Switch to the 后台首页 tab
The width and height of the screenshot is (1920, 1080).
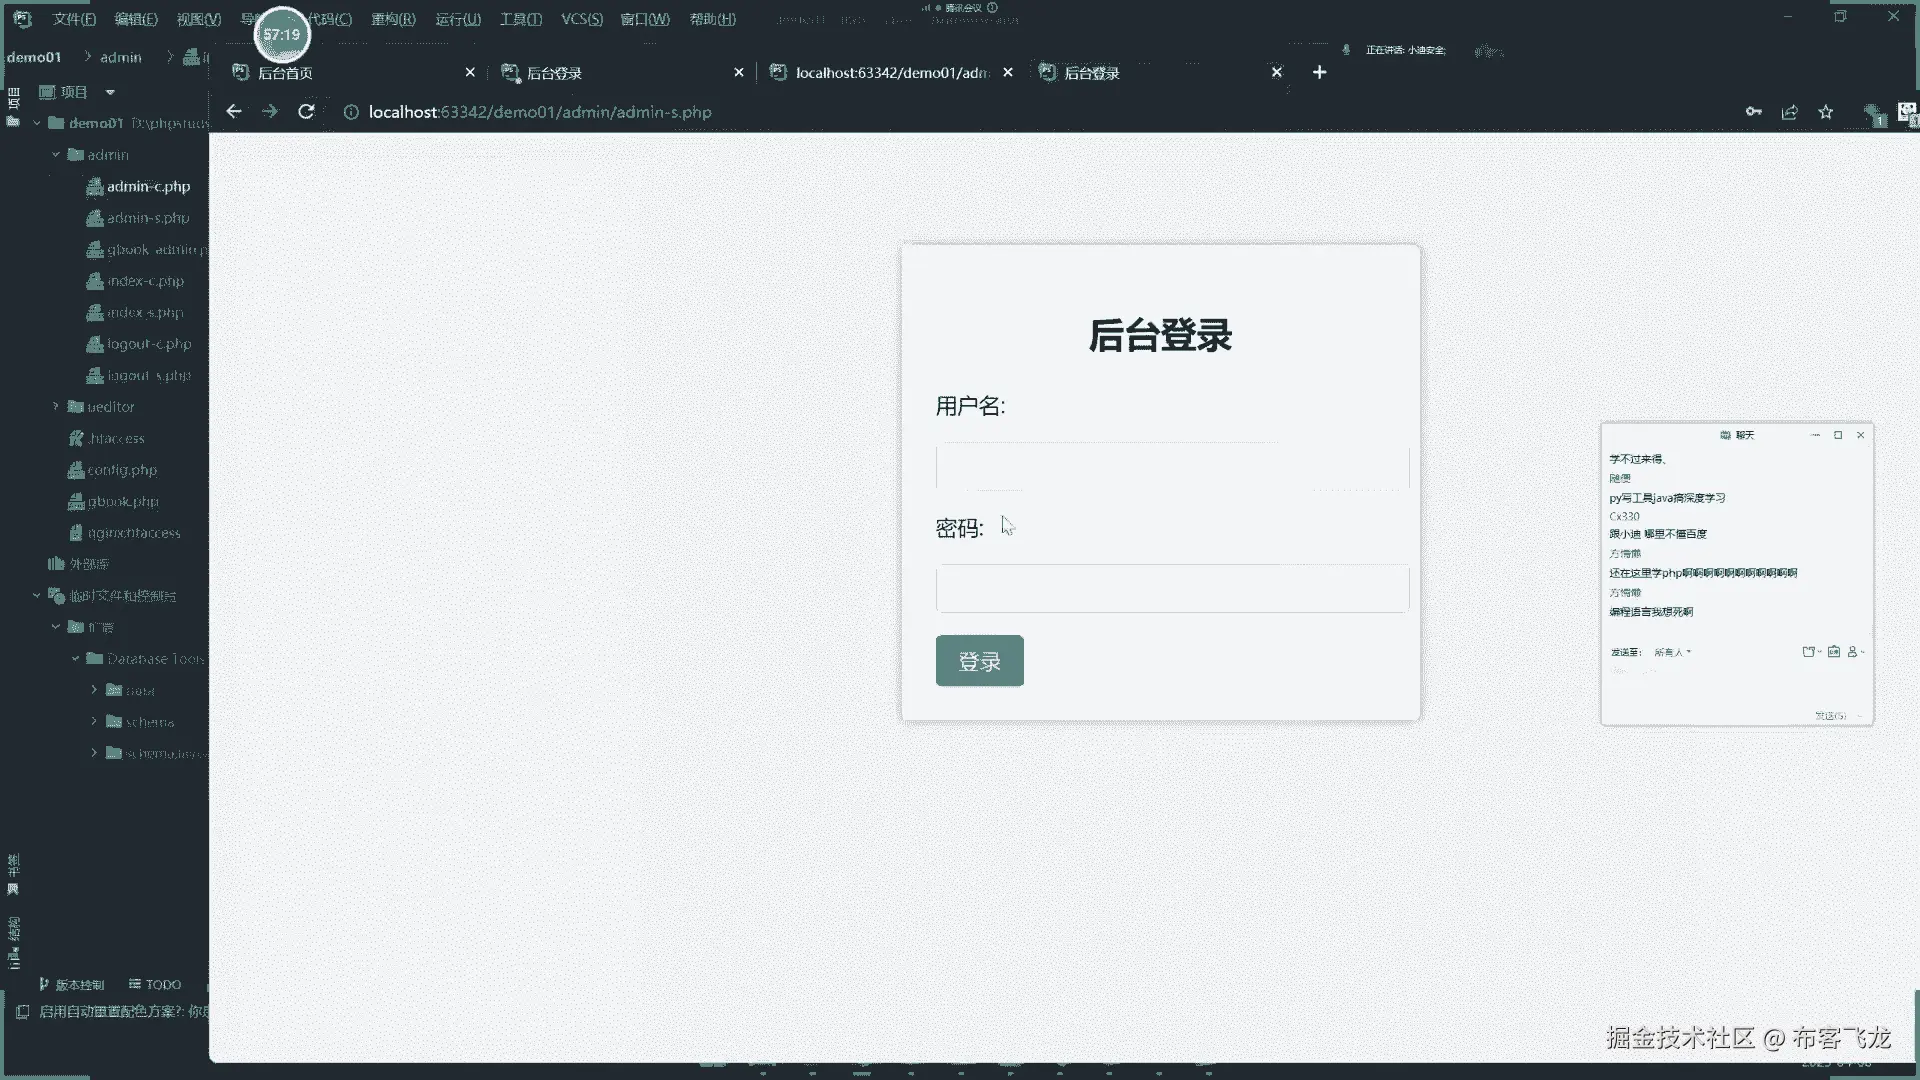click(286, 73)
